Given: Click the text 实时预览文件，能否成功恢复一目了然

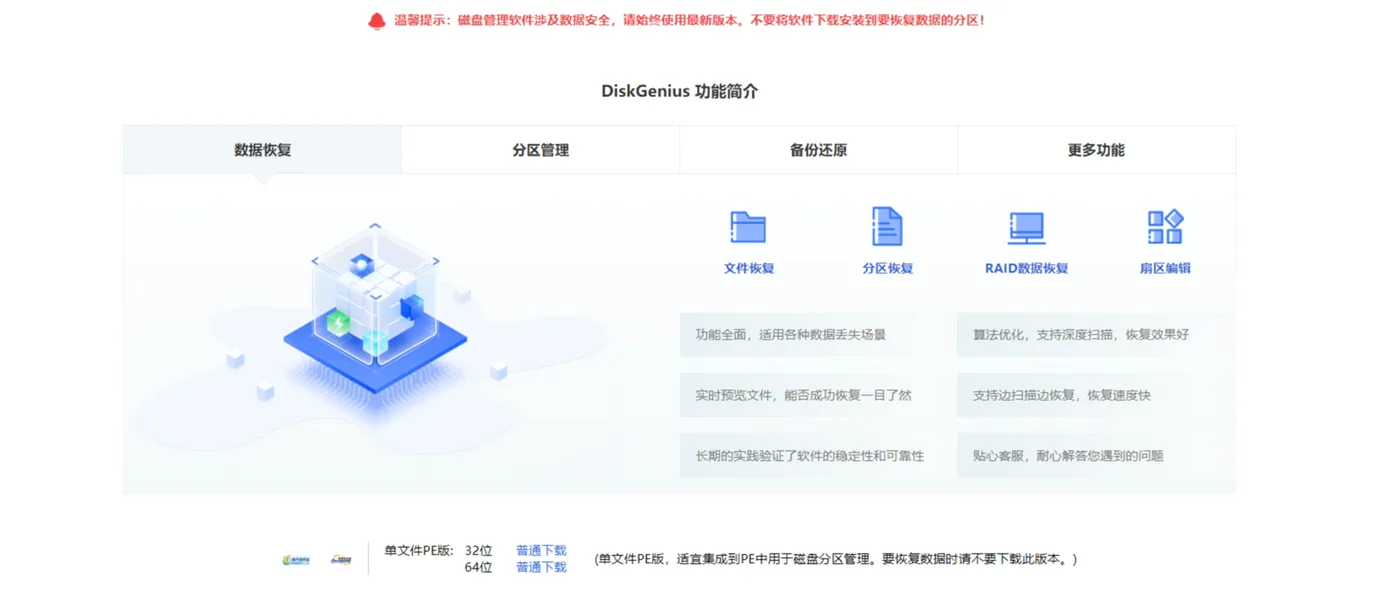Looking at the screenshot, I should [804, 395].
